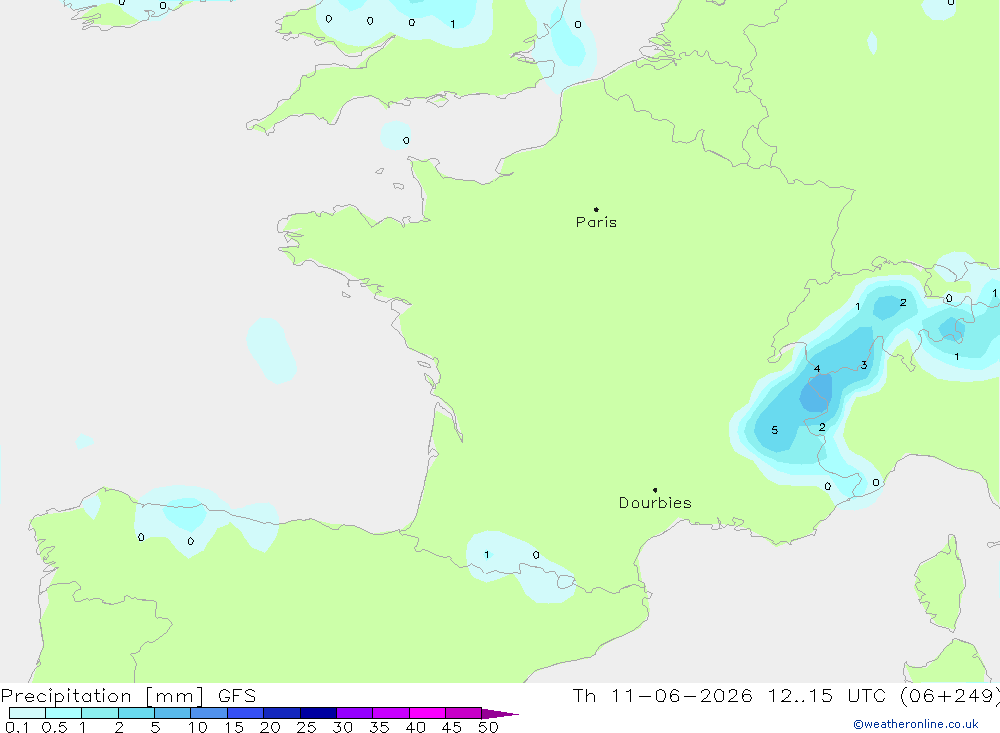This screenshot has height=733, width=1000.
Task: Pick the 35–40 mm legend swatch
Action: pos(390,713)
